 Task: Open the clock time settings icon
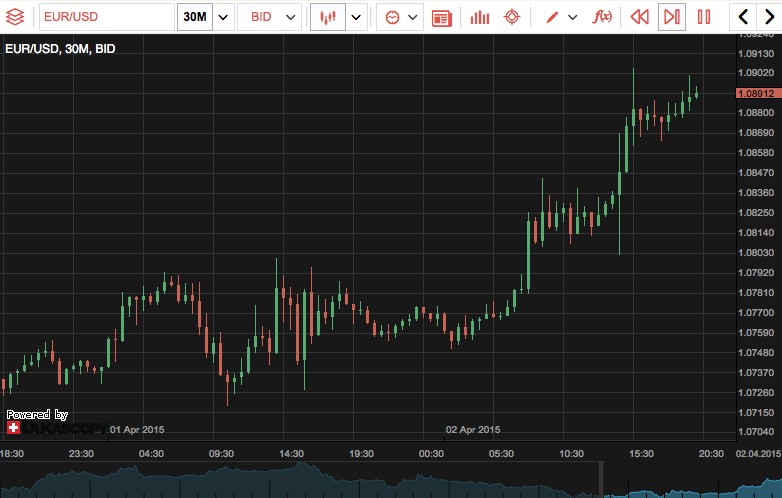pyautogui.click(x=392, y=17)
